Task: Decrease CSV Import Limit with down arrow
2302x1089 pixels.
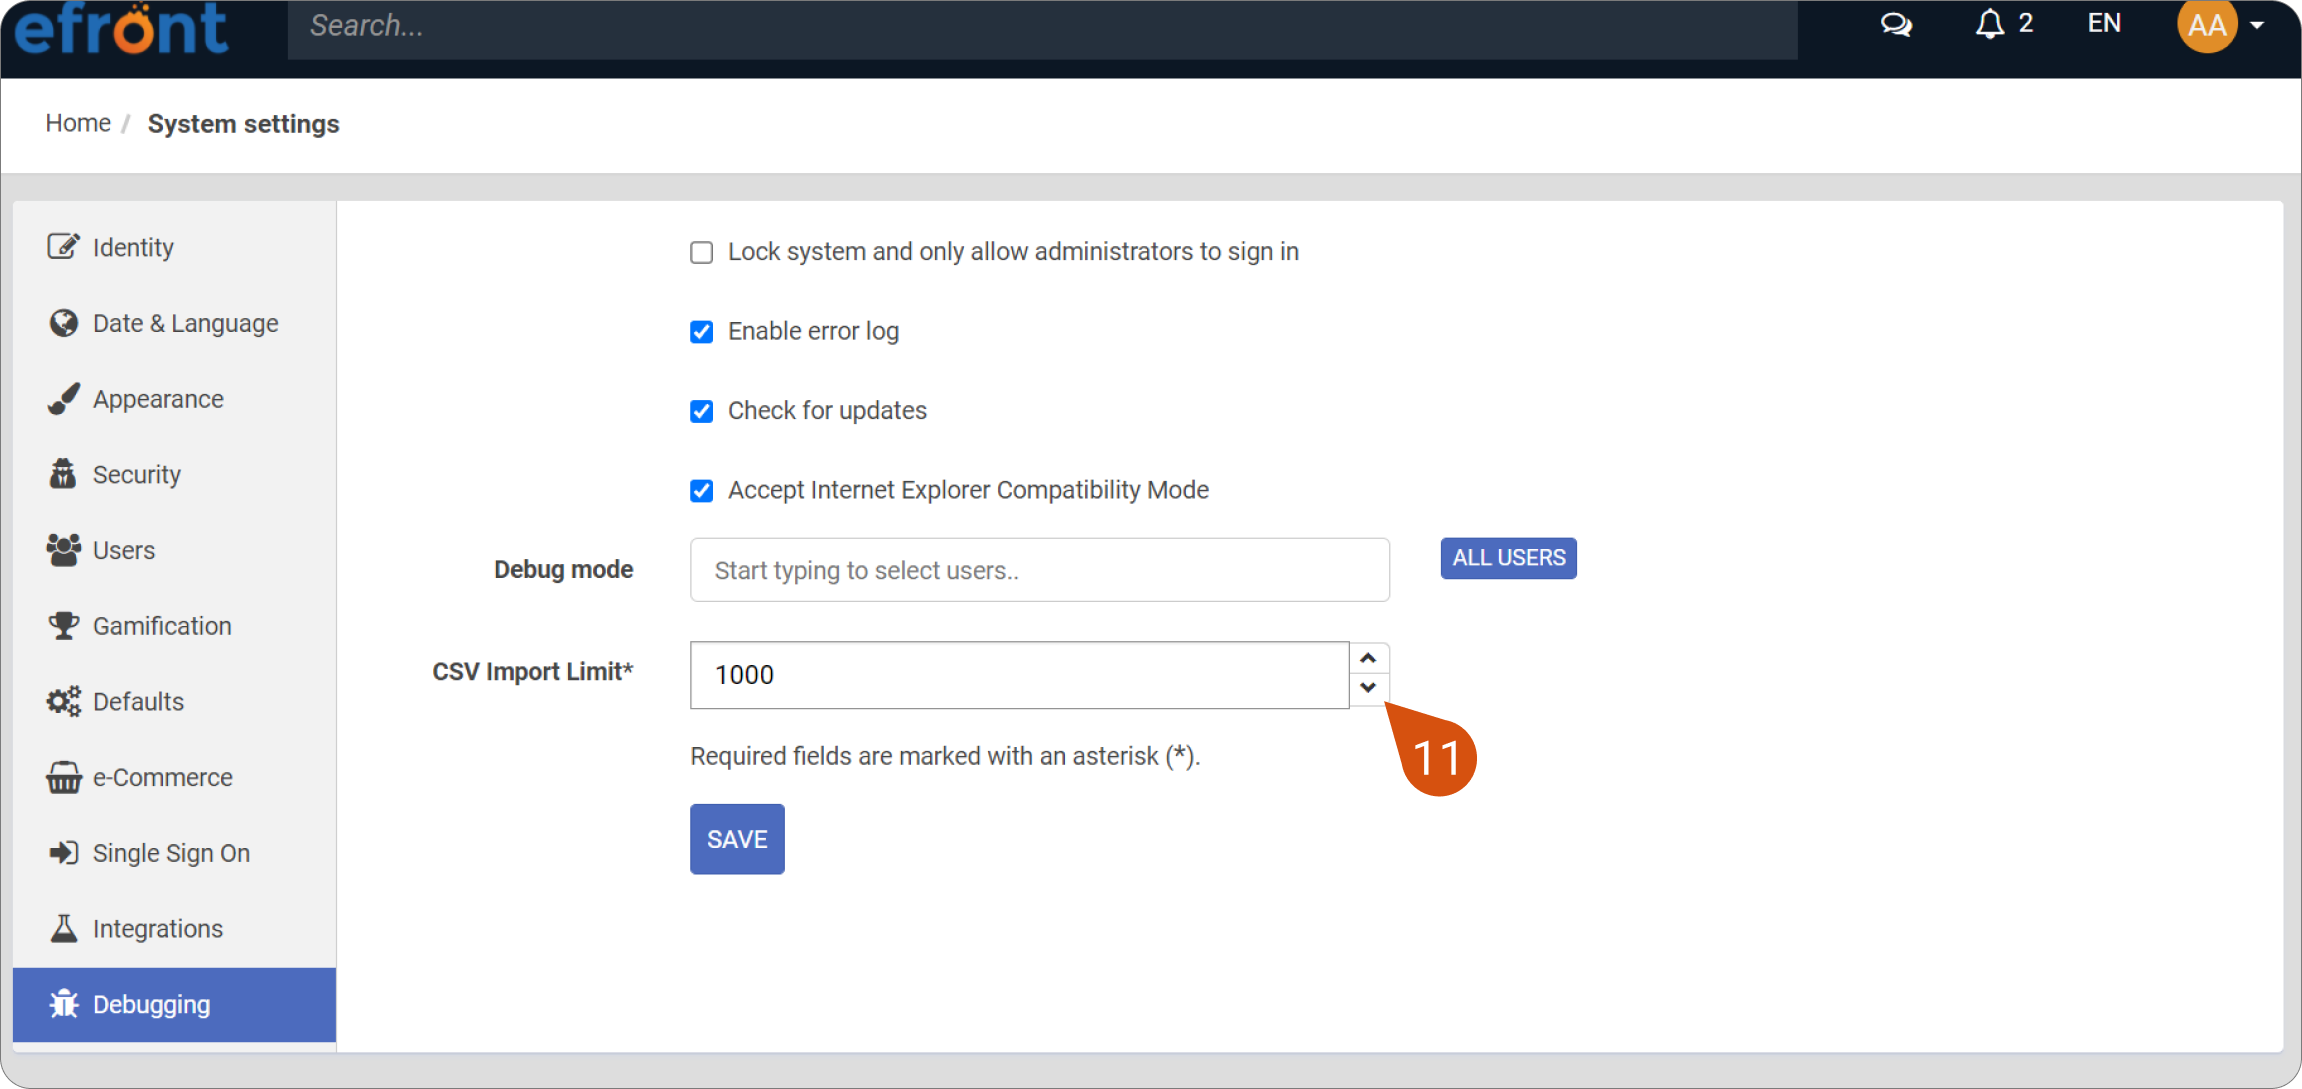Action: 1368,688
